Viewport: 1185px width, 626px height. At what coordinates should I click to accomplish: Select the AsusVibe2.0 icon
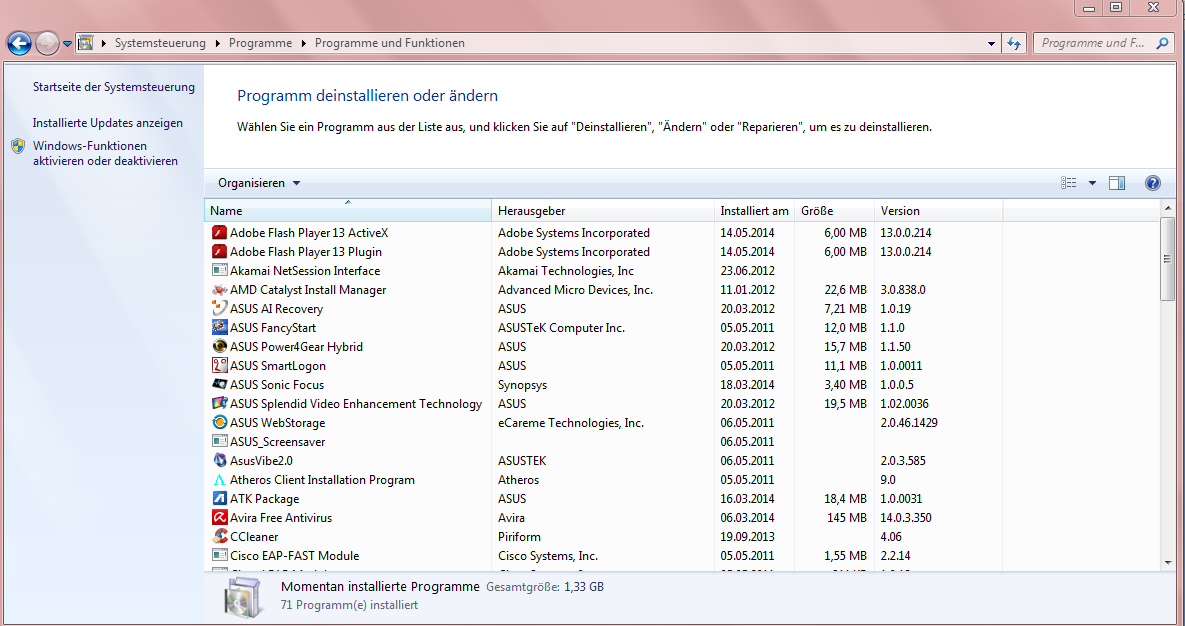[x=219, y=460]
